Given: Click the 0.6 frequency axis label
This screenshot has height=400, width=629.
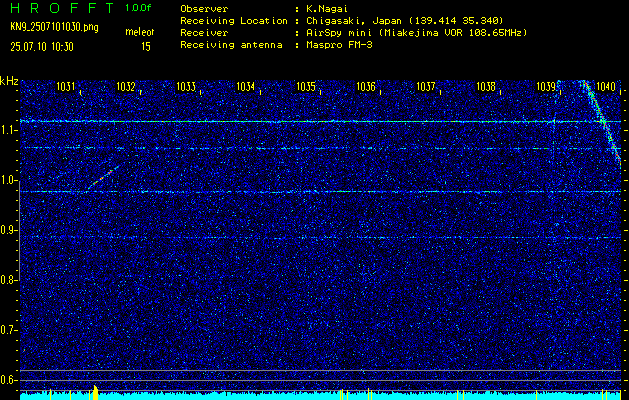Looking at the screenshot, I should click(x=8, y=380).
